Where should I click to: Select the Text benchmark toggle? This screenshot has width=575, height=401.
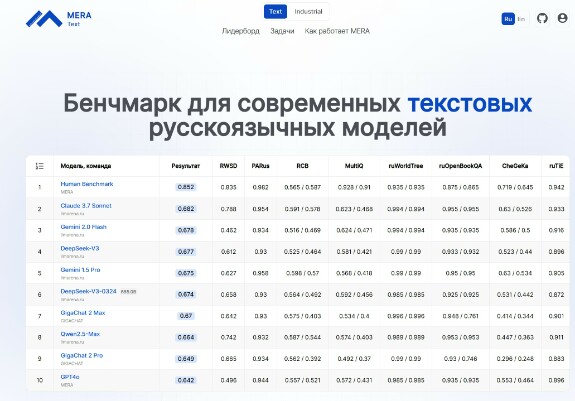(275, 12)
